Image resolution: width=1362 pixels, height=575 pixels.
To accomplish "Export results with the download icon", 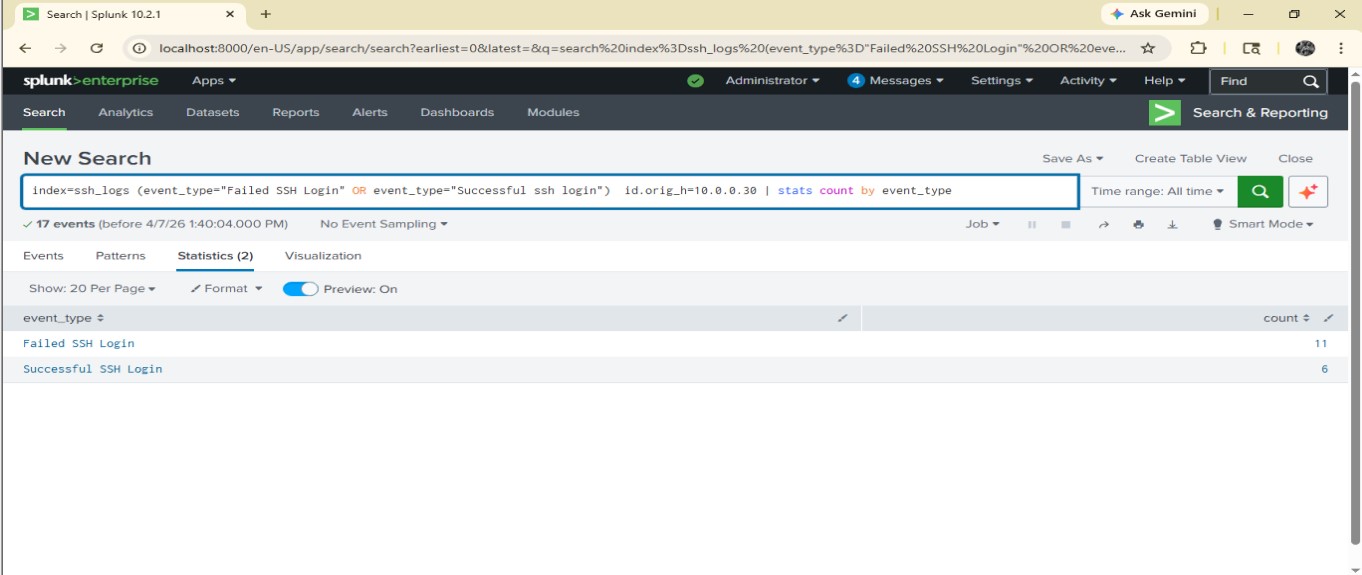I will 1172,225.
